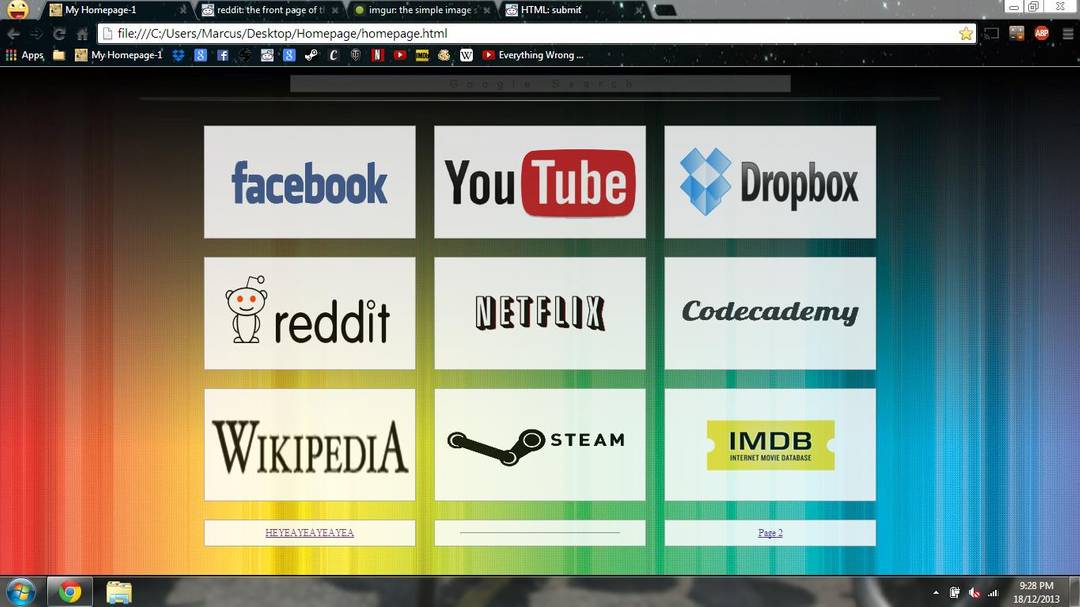Click the browser forward arrow

pyautogui.click(x=36, y=34)
